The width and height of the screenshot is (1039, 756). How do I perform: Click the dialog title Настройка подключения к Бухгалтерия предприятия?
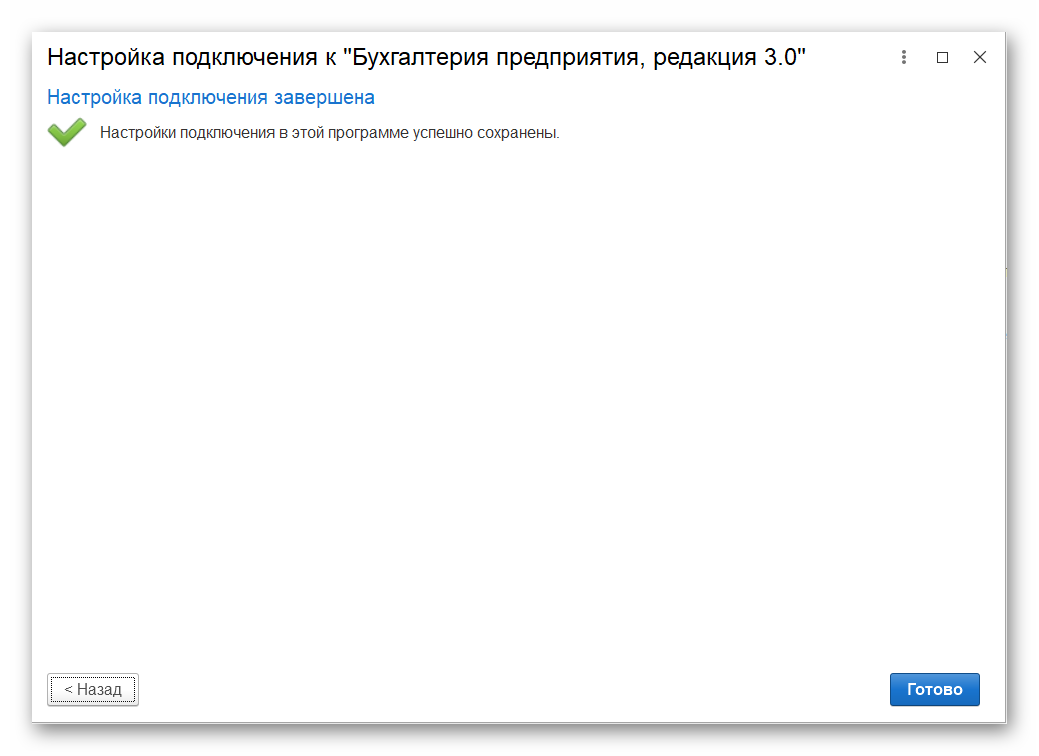pyautogui.click(x=426, y=57)
